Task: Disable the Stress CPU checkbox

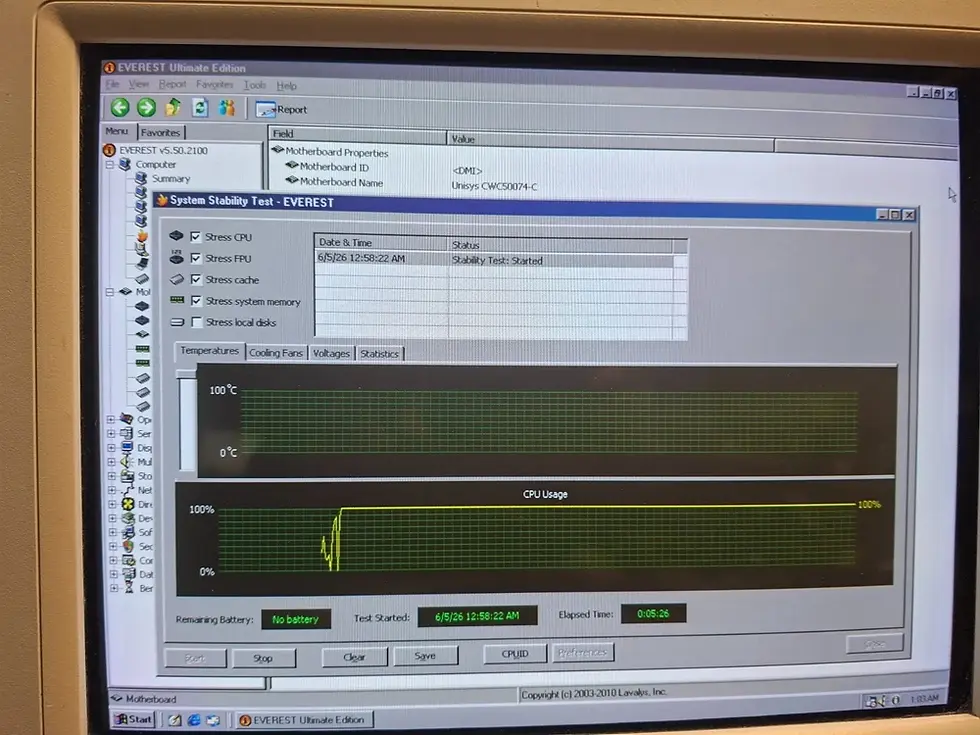Action: (196, 236)
